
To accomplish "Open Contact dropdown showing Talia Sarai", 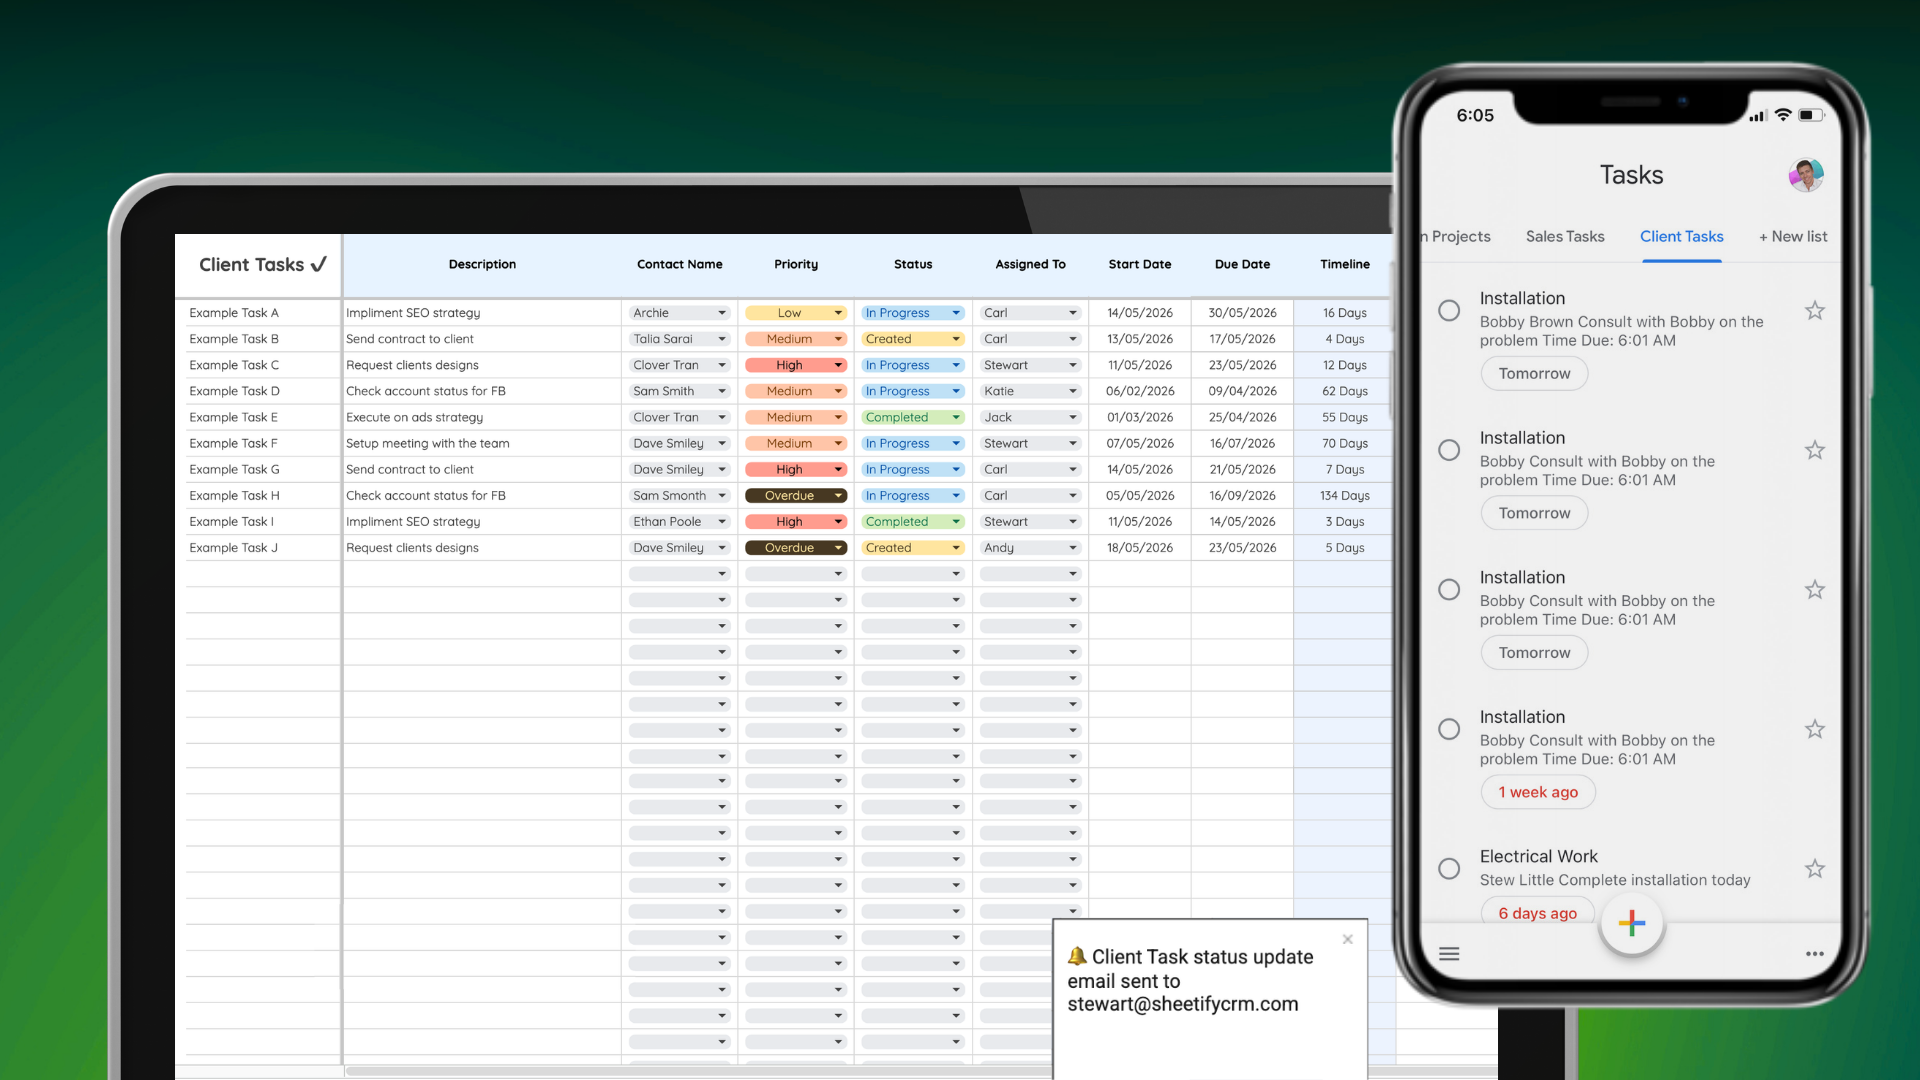I will point(679,339).
